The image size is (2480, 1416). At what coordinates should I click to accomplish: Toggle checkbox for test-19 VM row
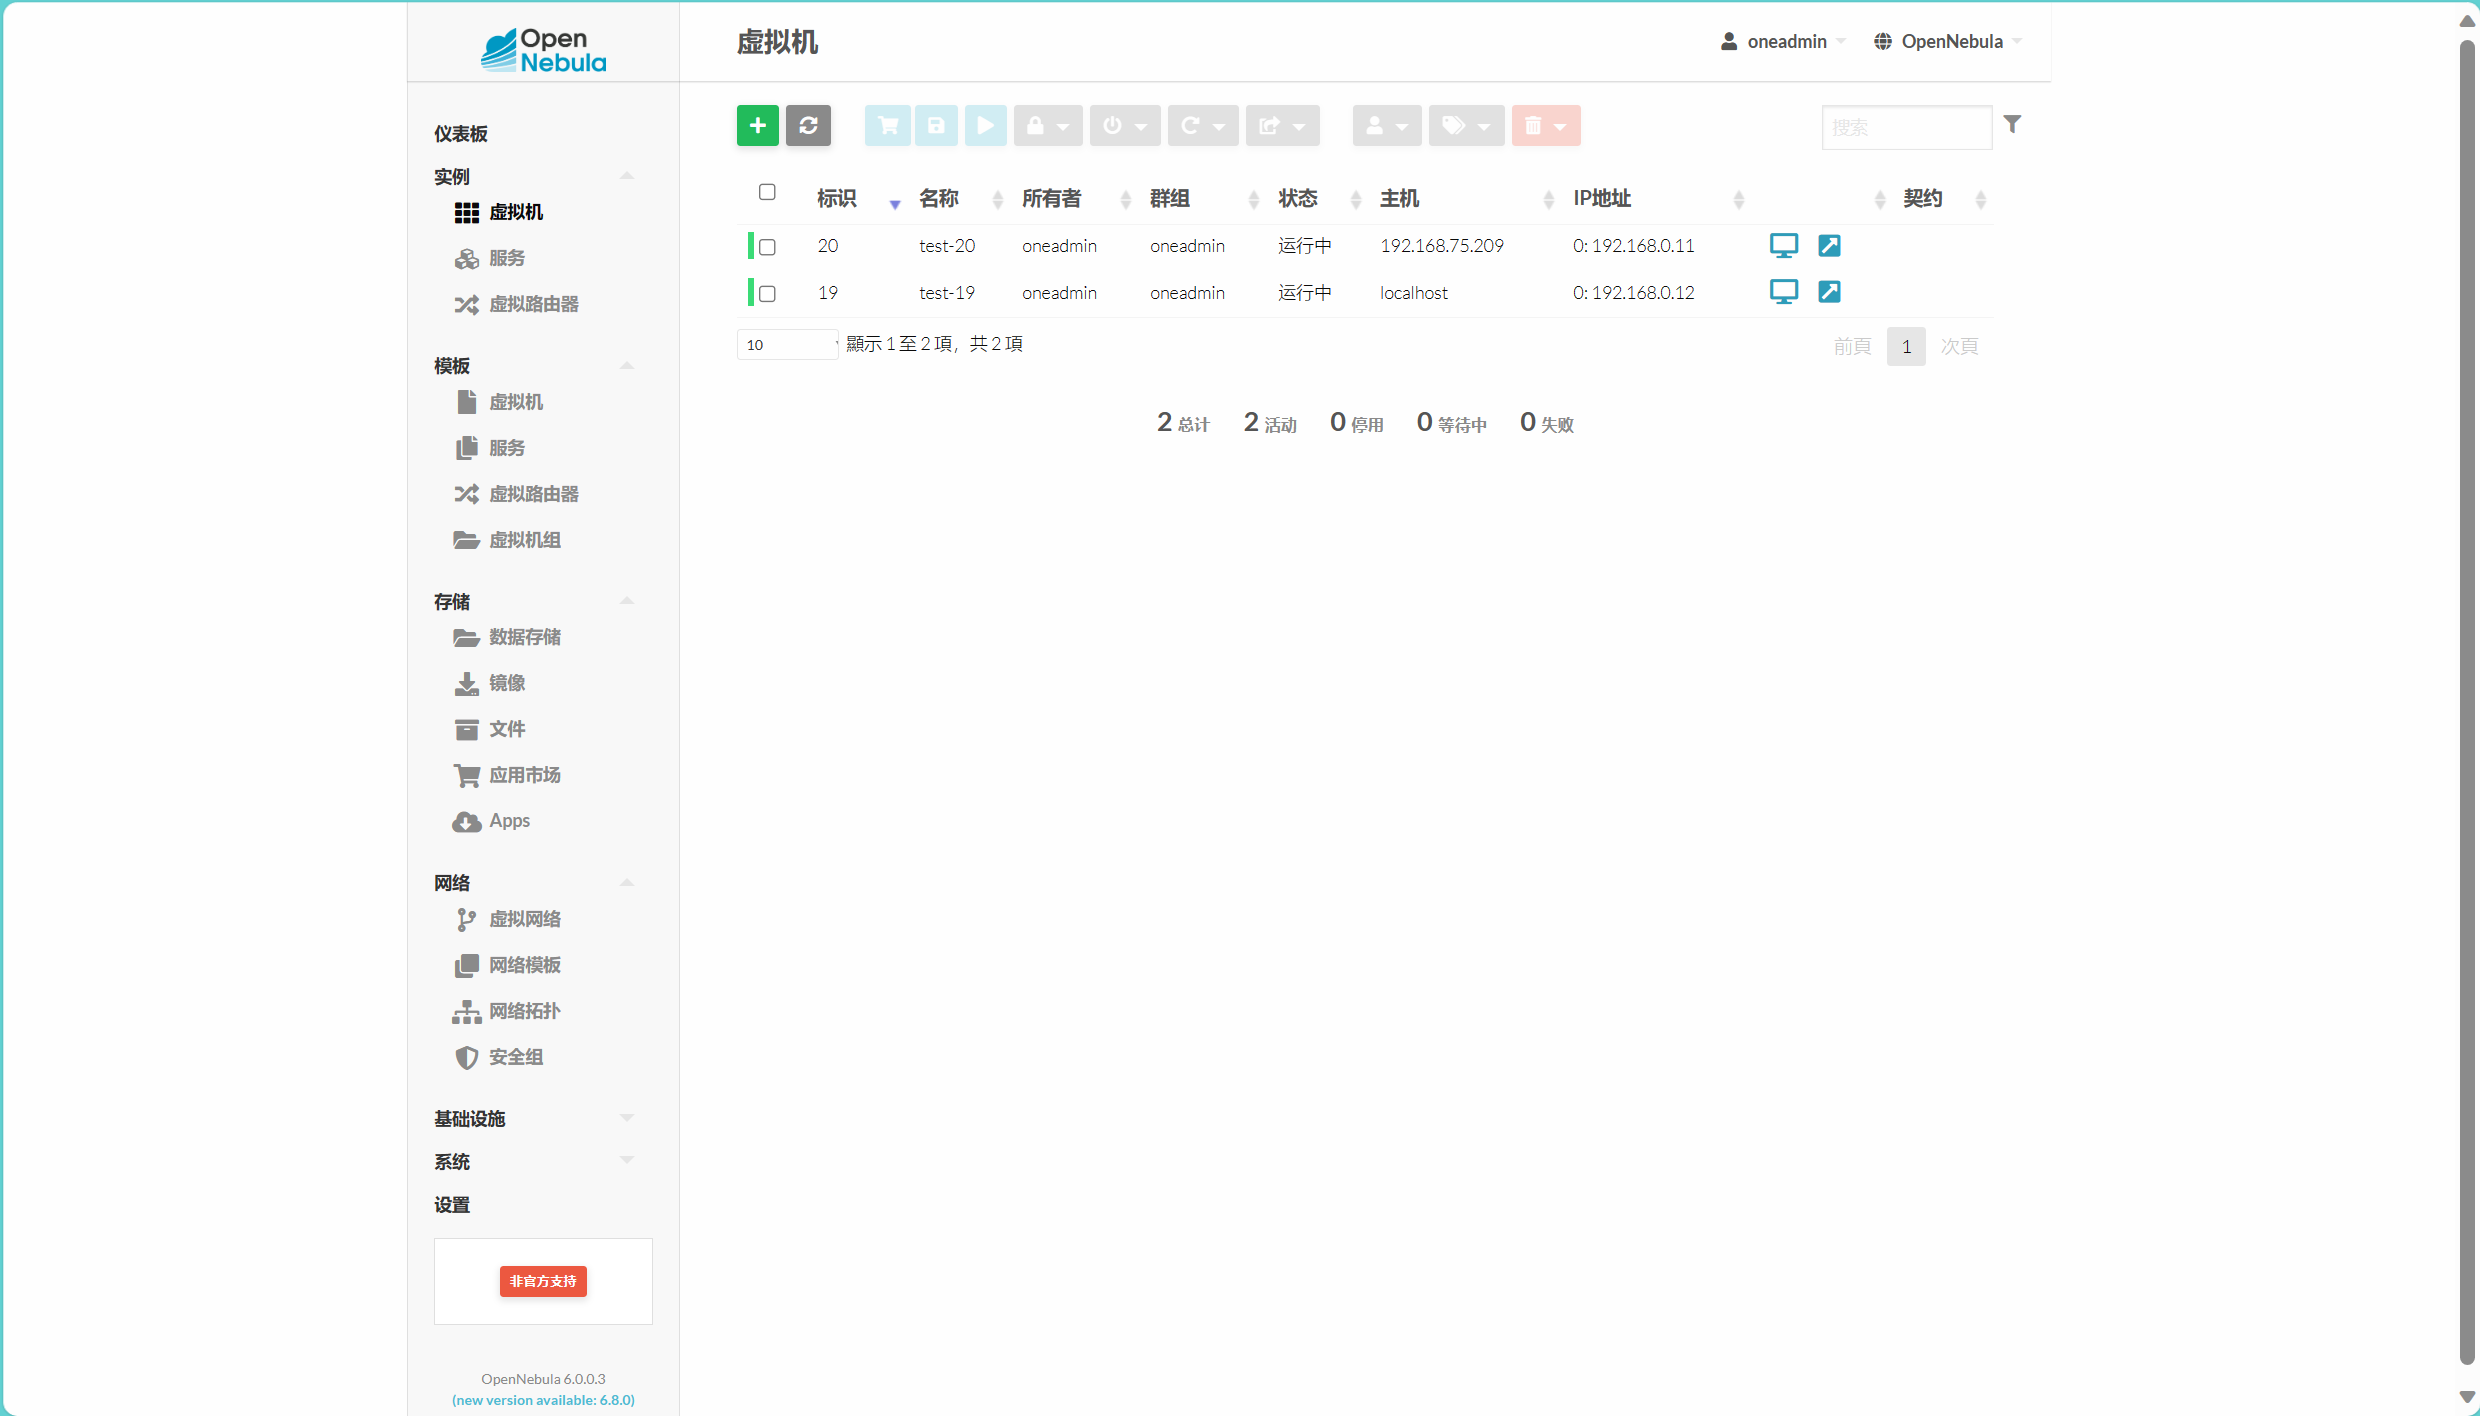[x=768, y=293]
